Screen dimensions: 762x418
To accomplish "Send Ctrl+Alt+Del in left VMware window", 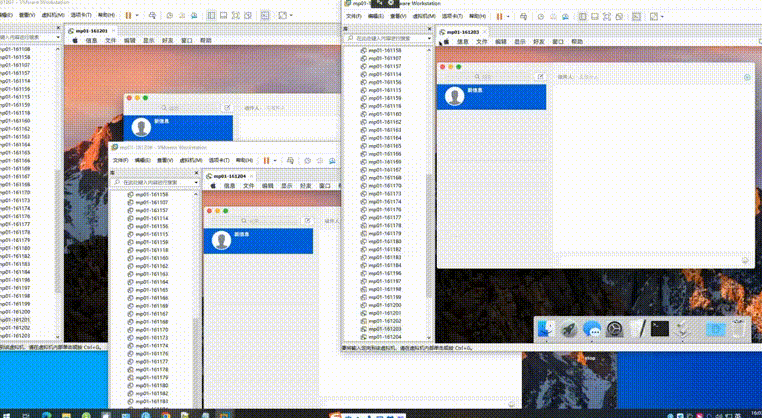I will pos(152,16).
